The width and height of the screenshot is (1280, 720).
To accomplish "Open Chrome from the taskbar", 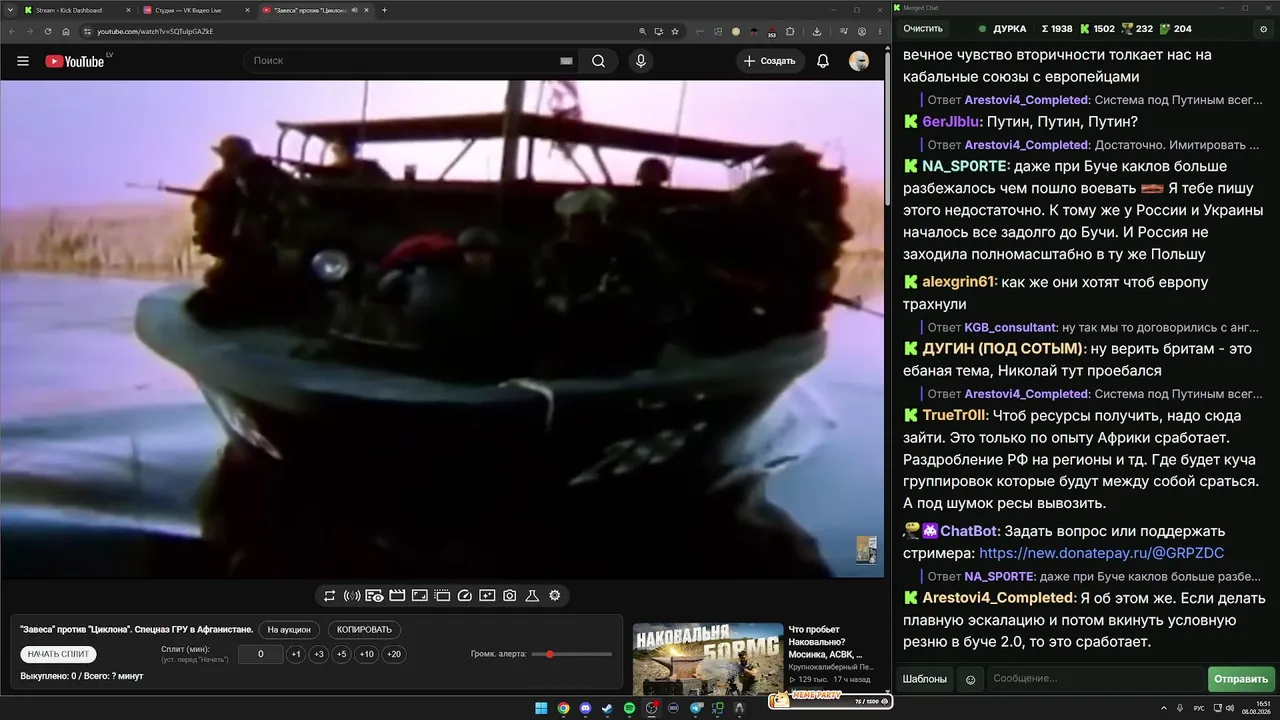I will [x=563, y=708].
